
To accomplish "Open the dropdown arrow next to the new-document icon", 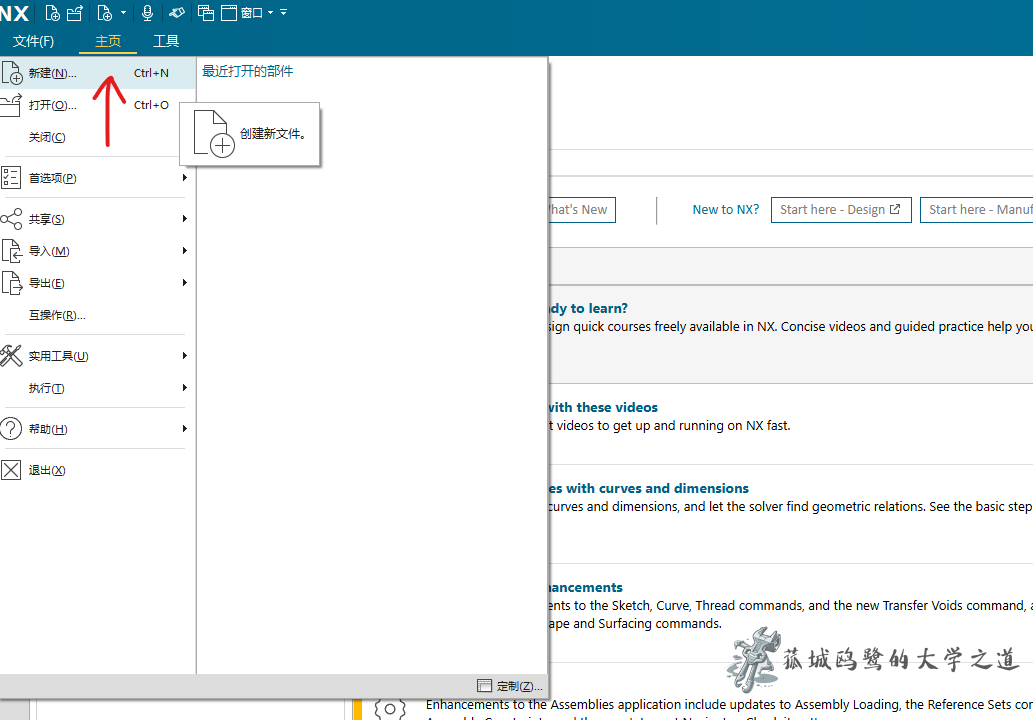I will pos(123,13).
